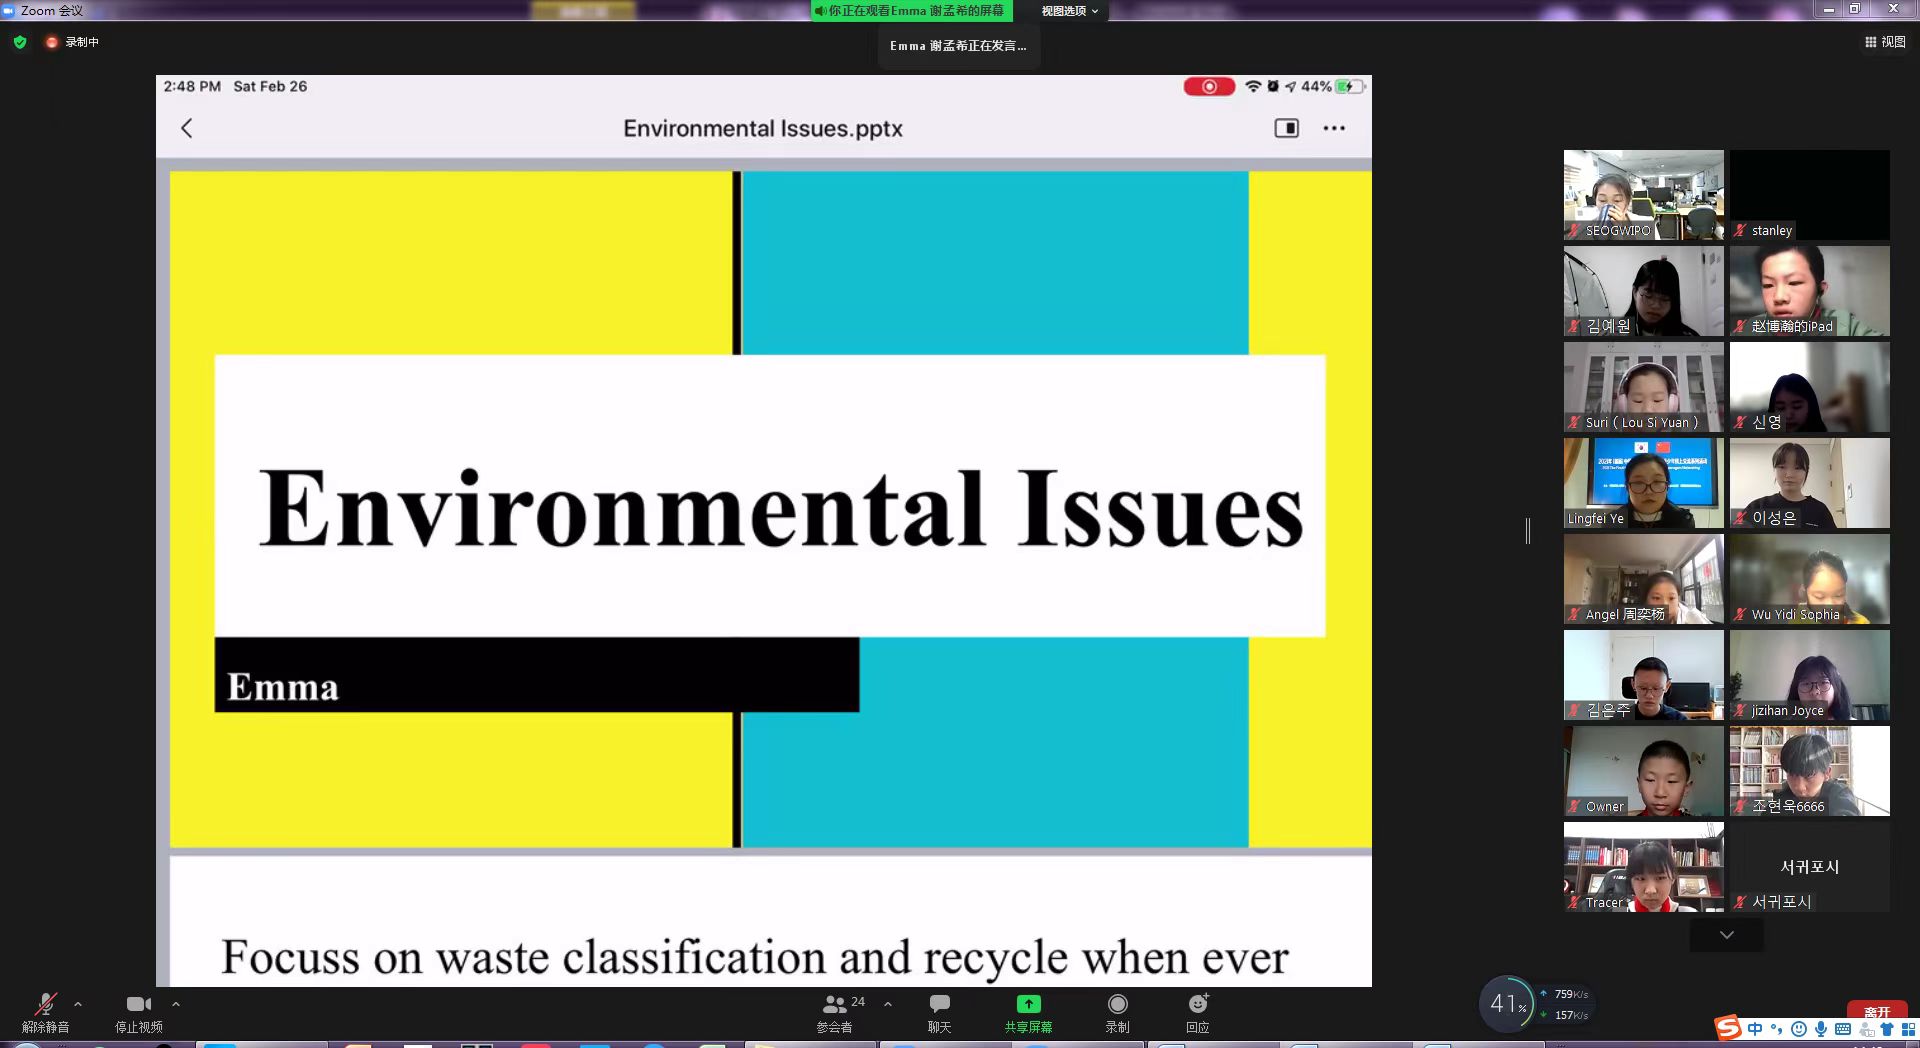Open audio options arrow beside the microphone

pos(78,1004)
